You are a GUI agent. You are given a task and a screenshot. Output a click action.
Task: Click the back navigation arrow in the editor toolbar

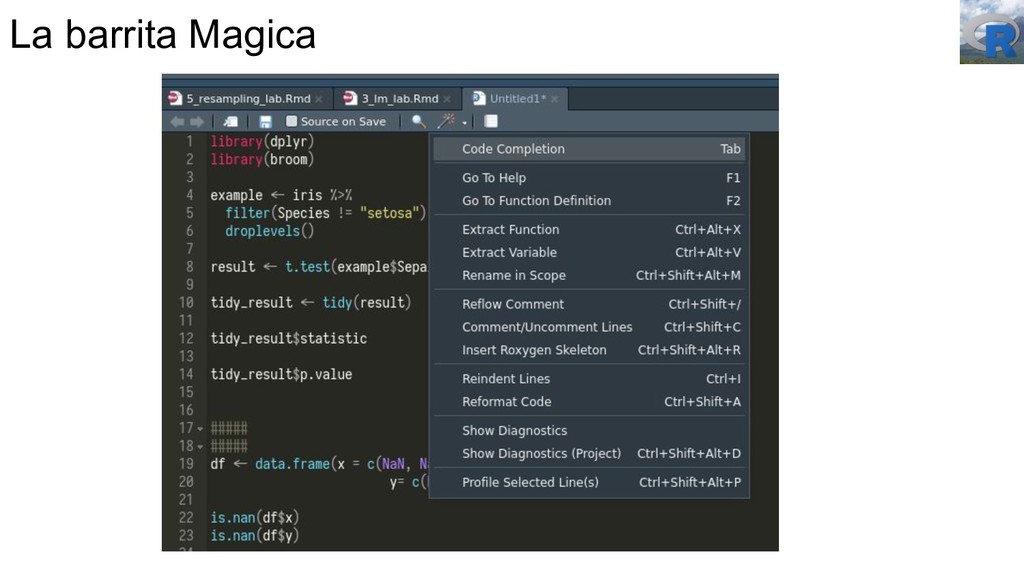pyautogui.click(x=177, y=121)
